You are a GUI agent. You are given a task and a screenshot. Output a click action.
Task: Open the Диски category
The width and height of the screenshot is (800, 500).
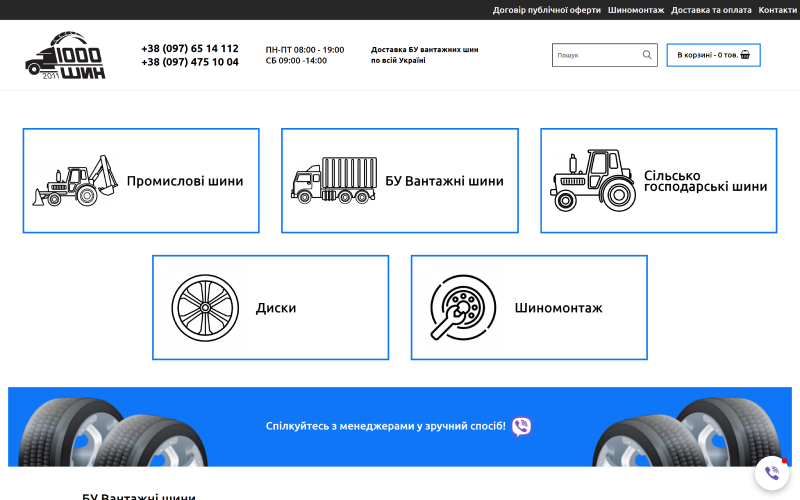point(270,308)
